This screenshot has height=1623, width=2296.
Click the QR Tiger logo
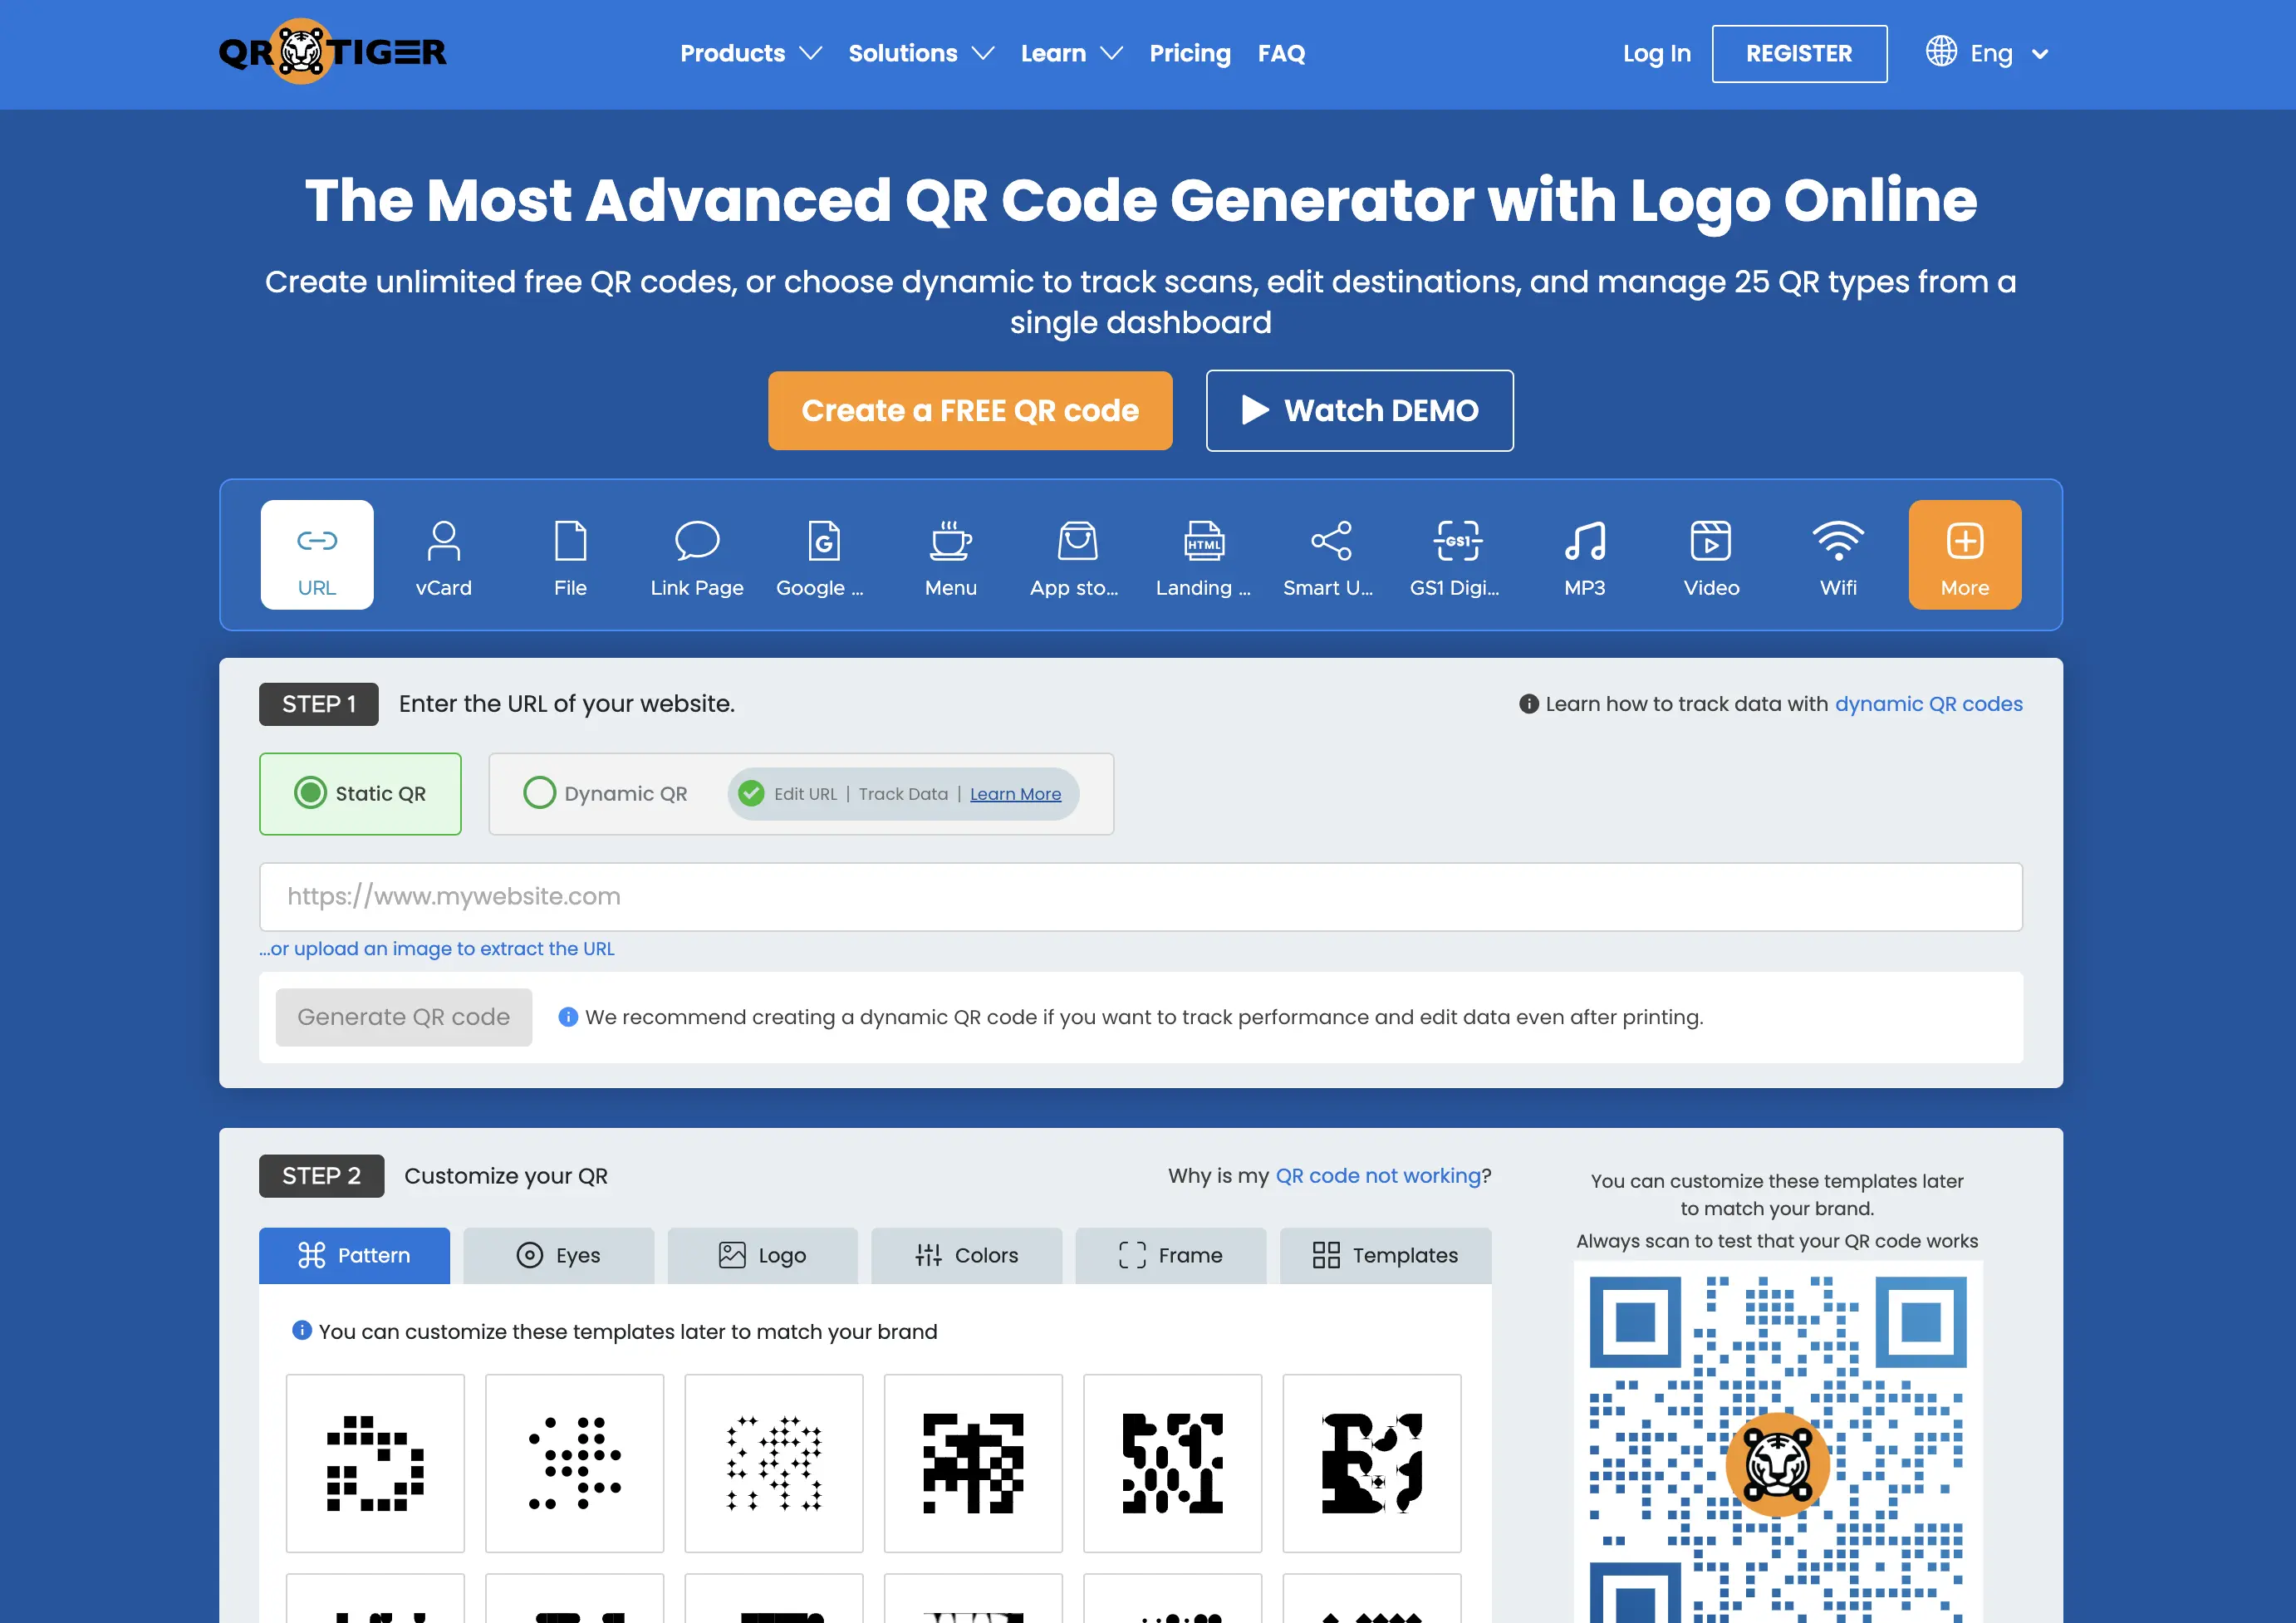pos(332,52)
